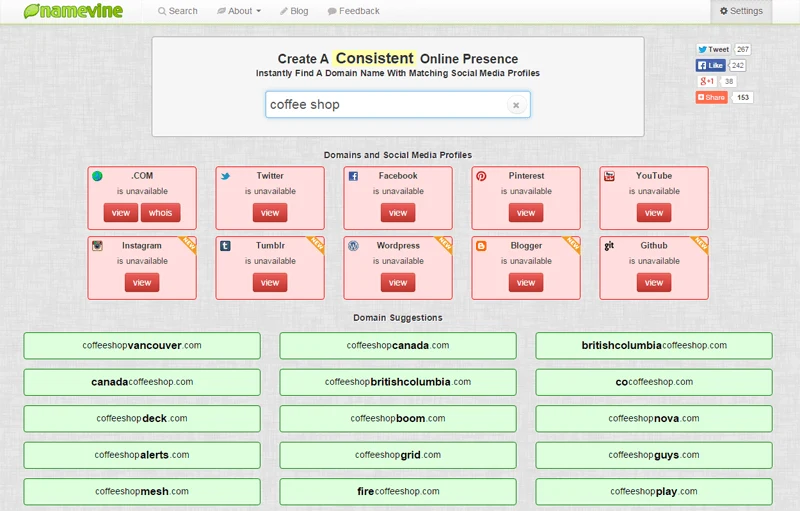Select suggestion coffeeshopcanada.com

(x=398, y=346)
